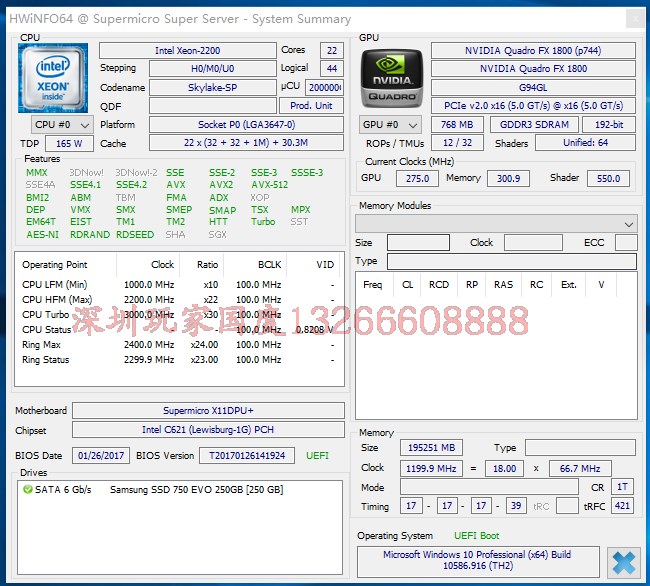650x586 pixels.
Task: Click the Prod. Unit field
Action: pyautogui.click(x=311, y=106)
